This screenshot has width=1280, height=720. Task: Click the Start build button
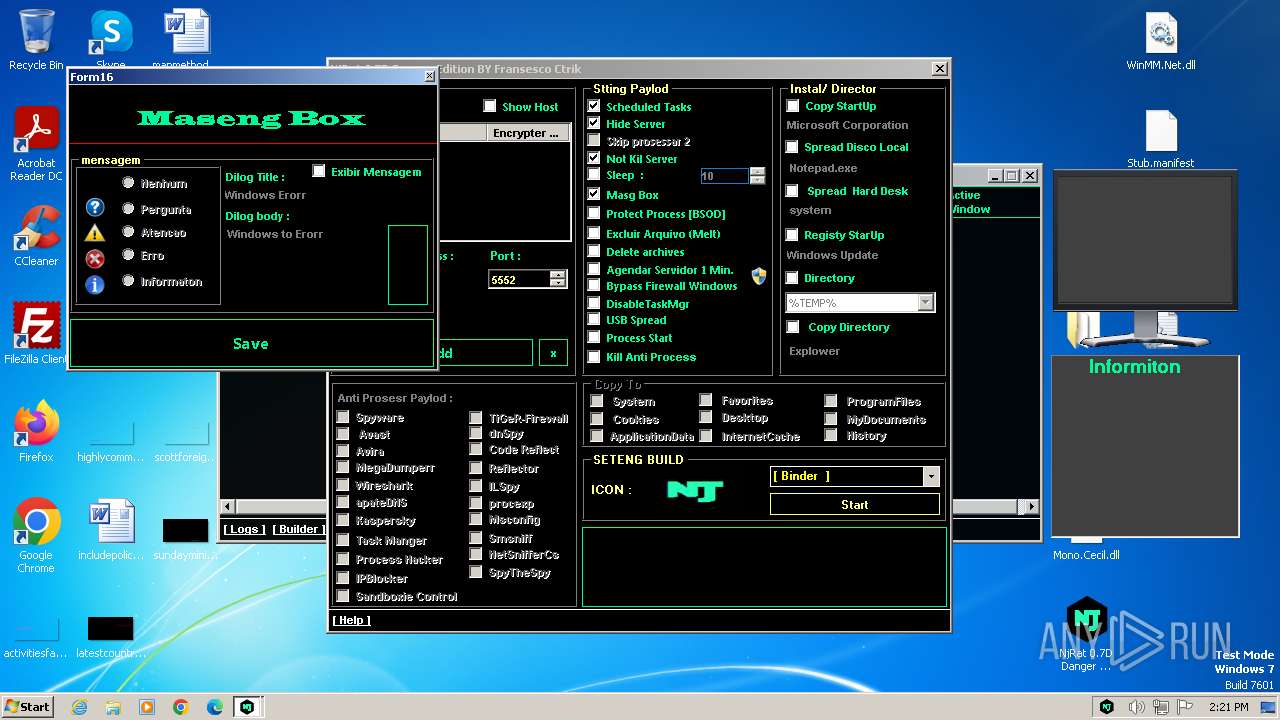(x=855, y=504)
